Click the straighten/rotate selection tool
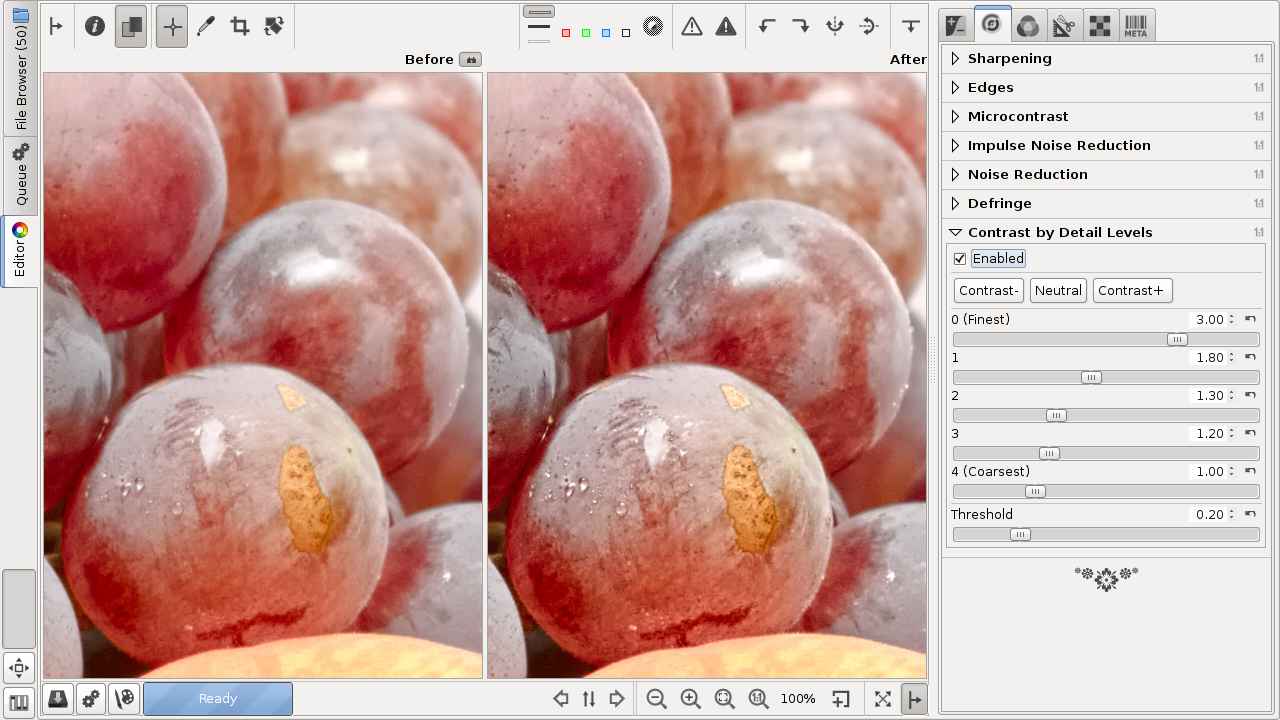Screen dimensions: 1280x720 (274, 27)
